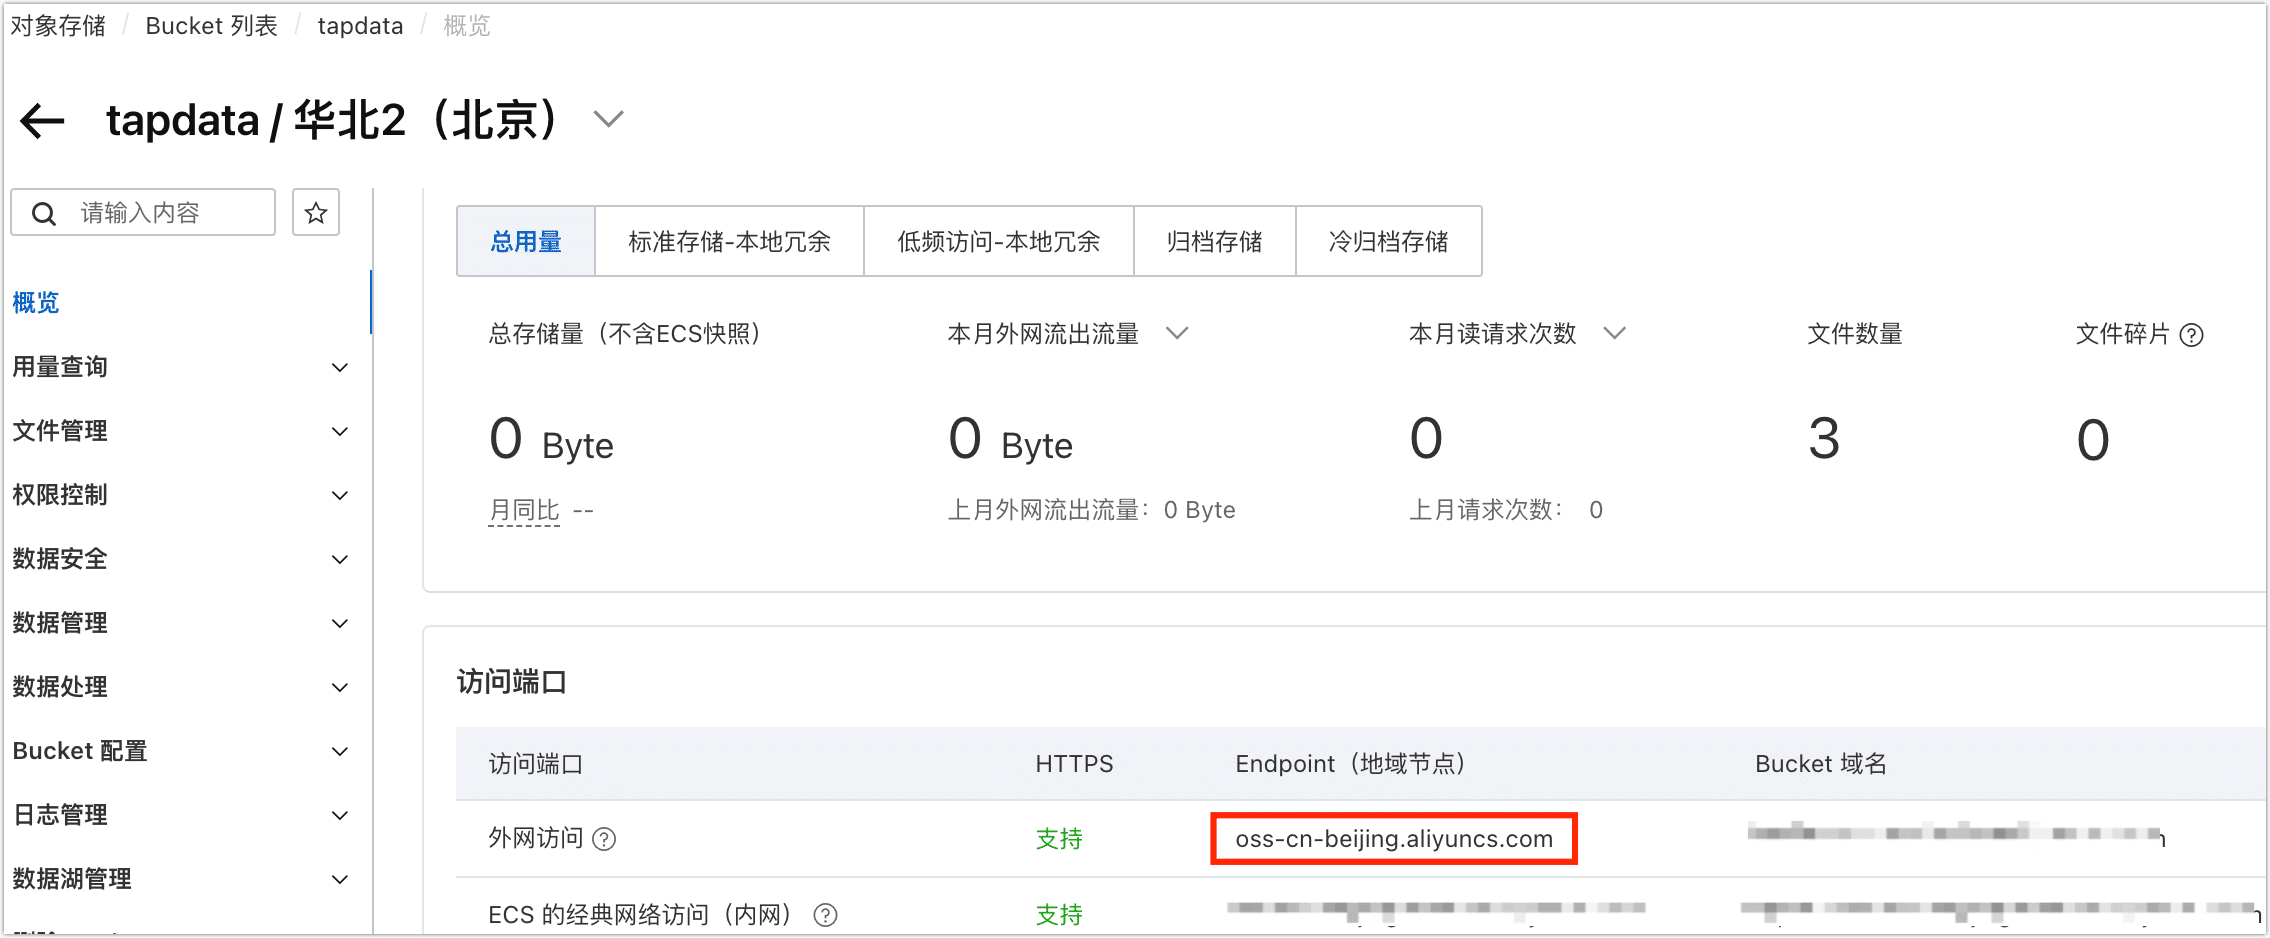Open the Bucket 列表 breadcrumb link
Screen dimensions: 2270x938
pos(211,25)
